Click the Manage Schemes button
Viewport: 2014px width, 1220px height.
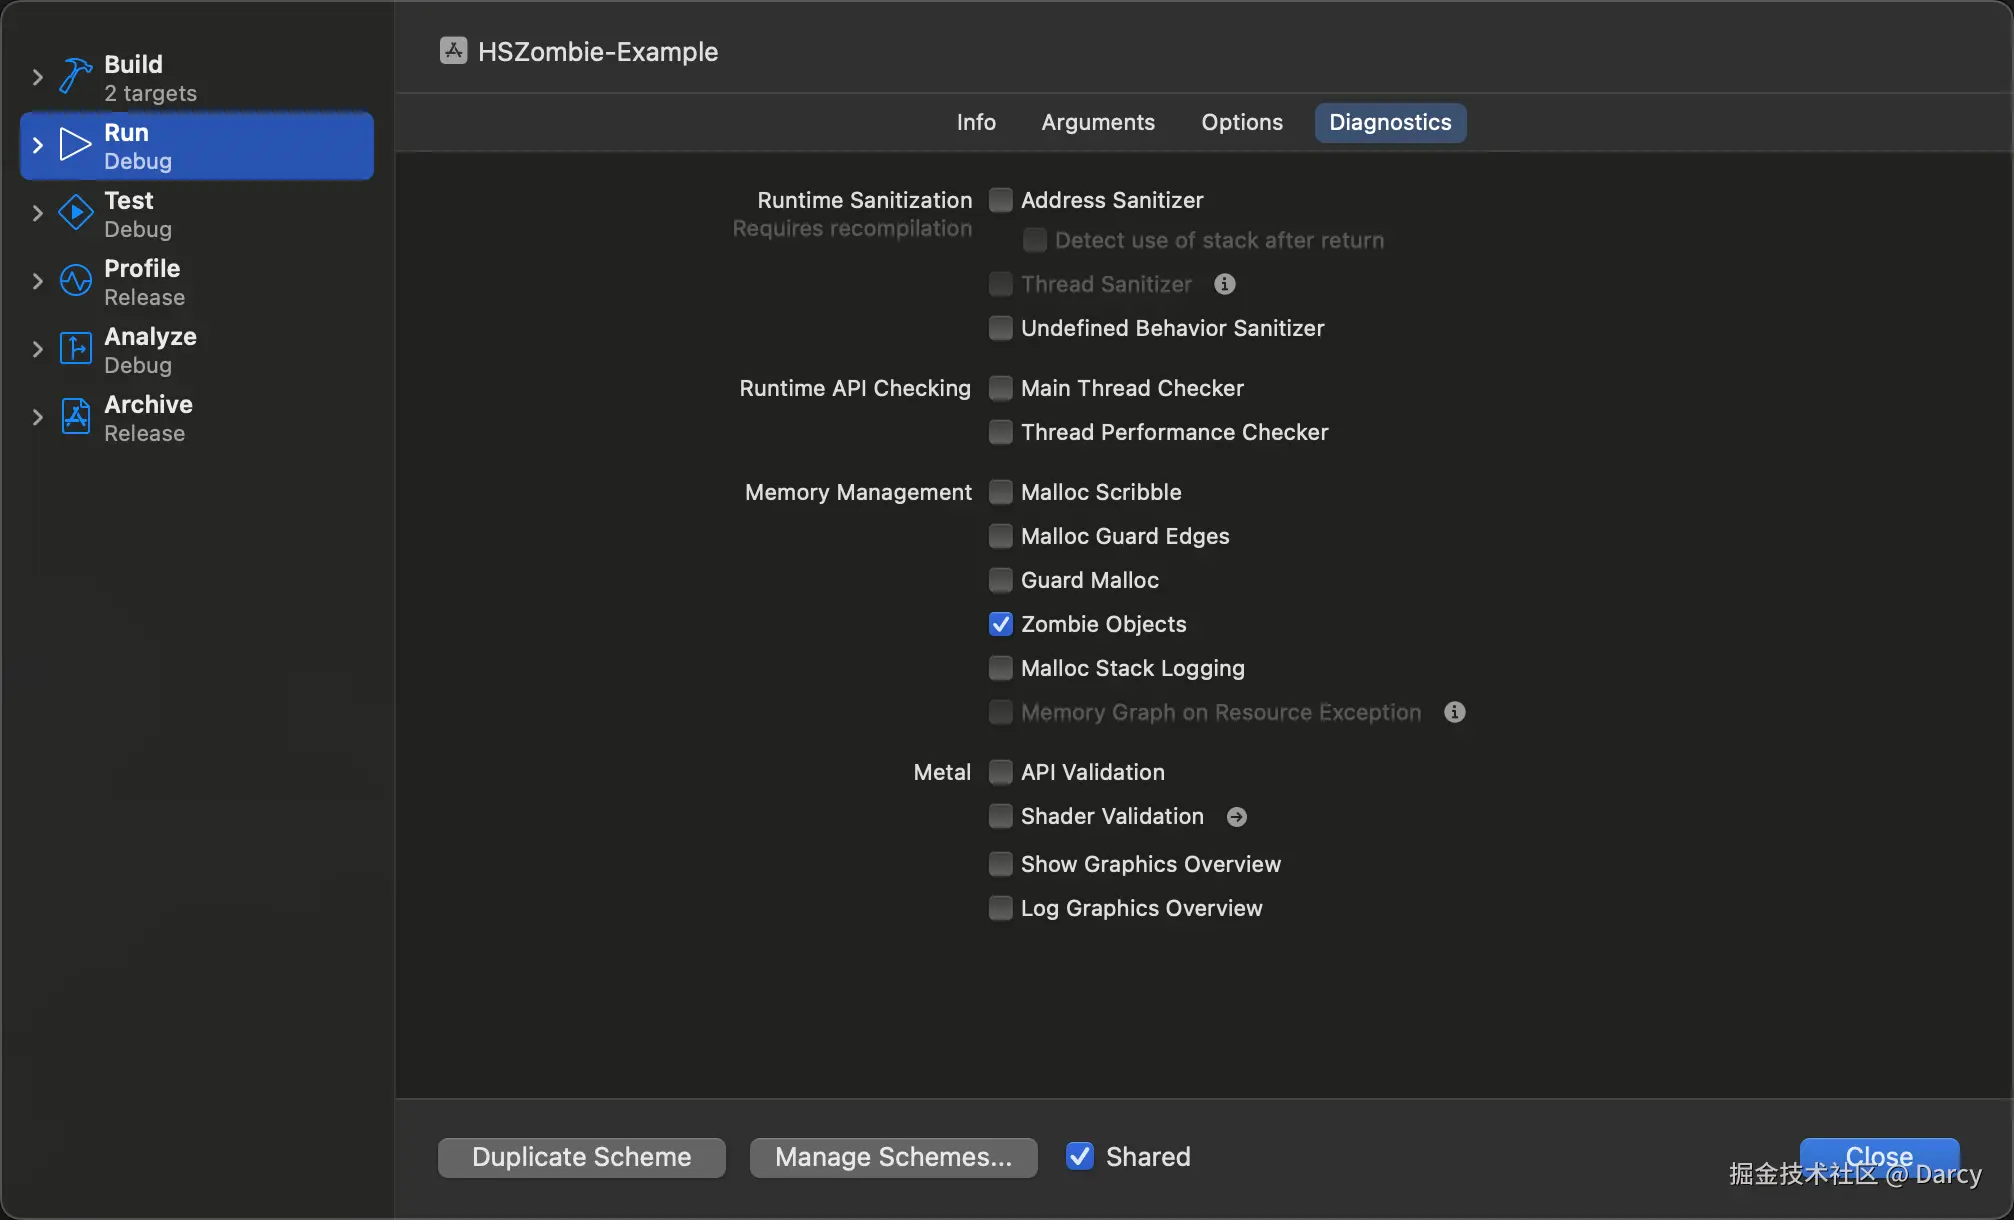click(893, 1157)
